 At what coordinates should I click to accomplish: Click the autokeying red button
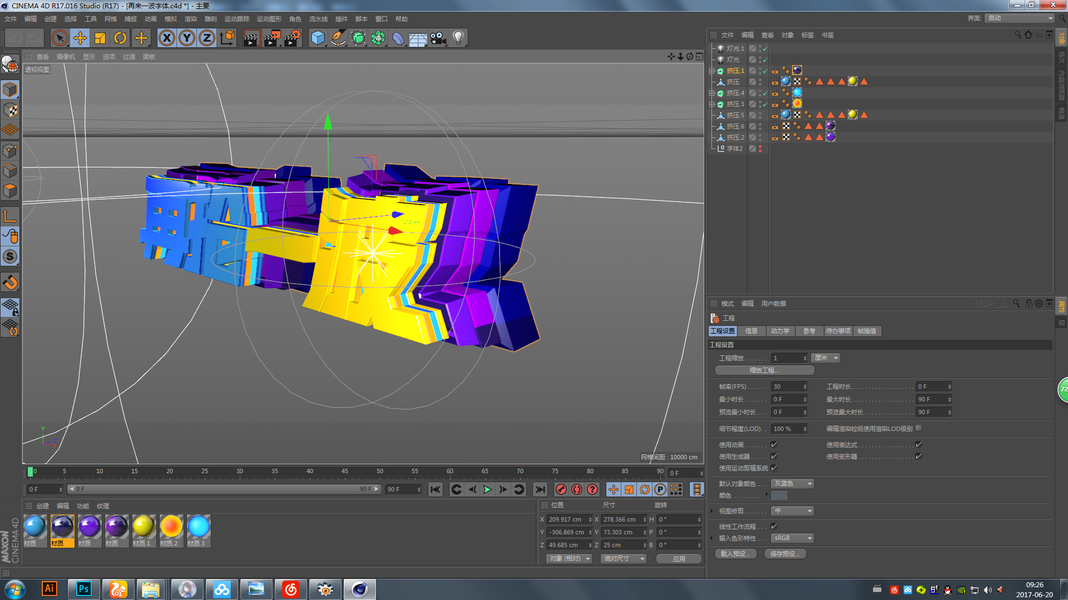[x=576, y=490]
